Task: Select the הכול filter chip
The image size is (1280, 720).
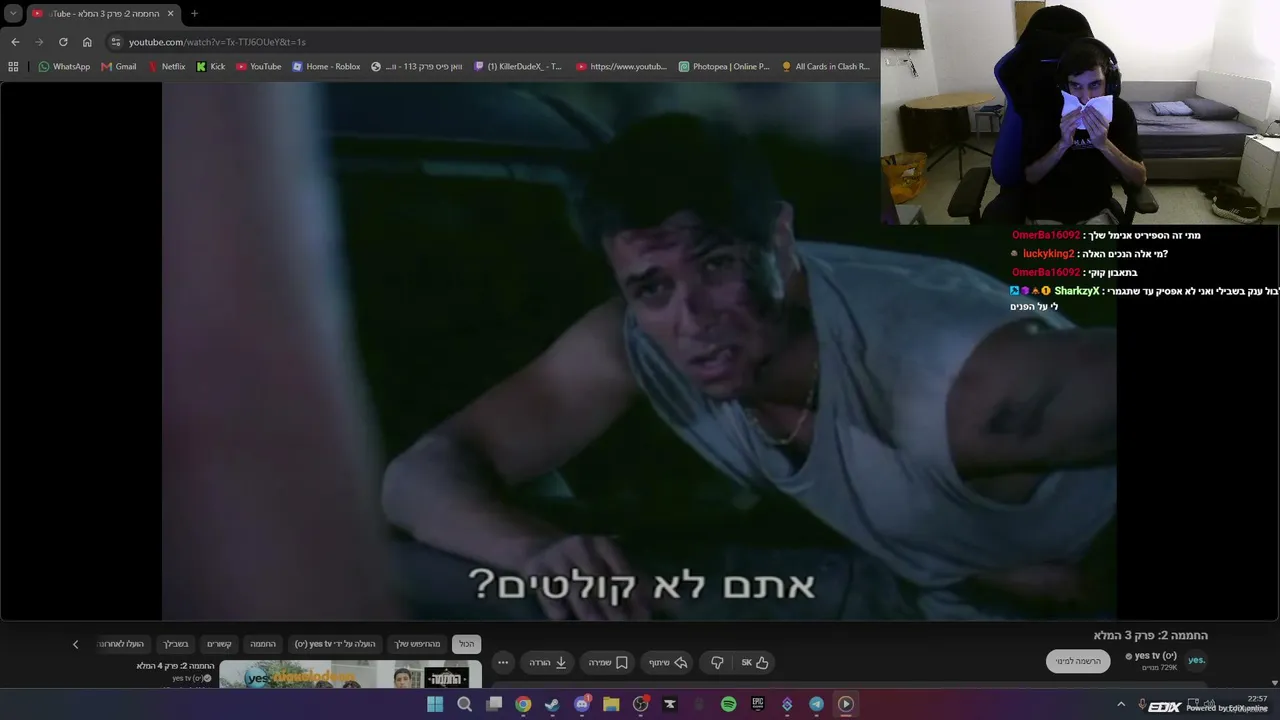Action: (x=466, y=644)
